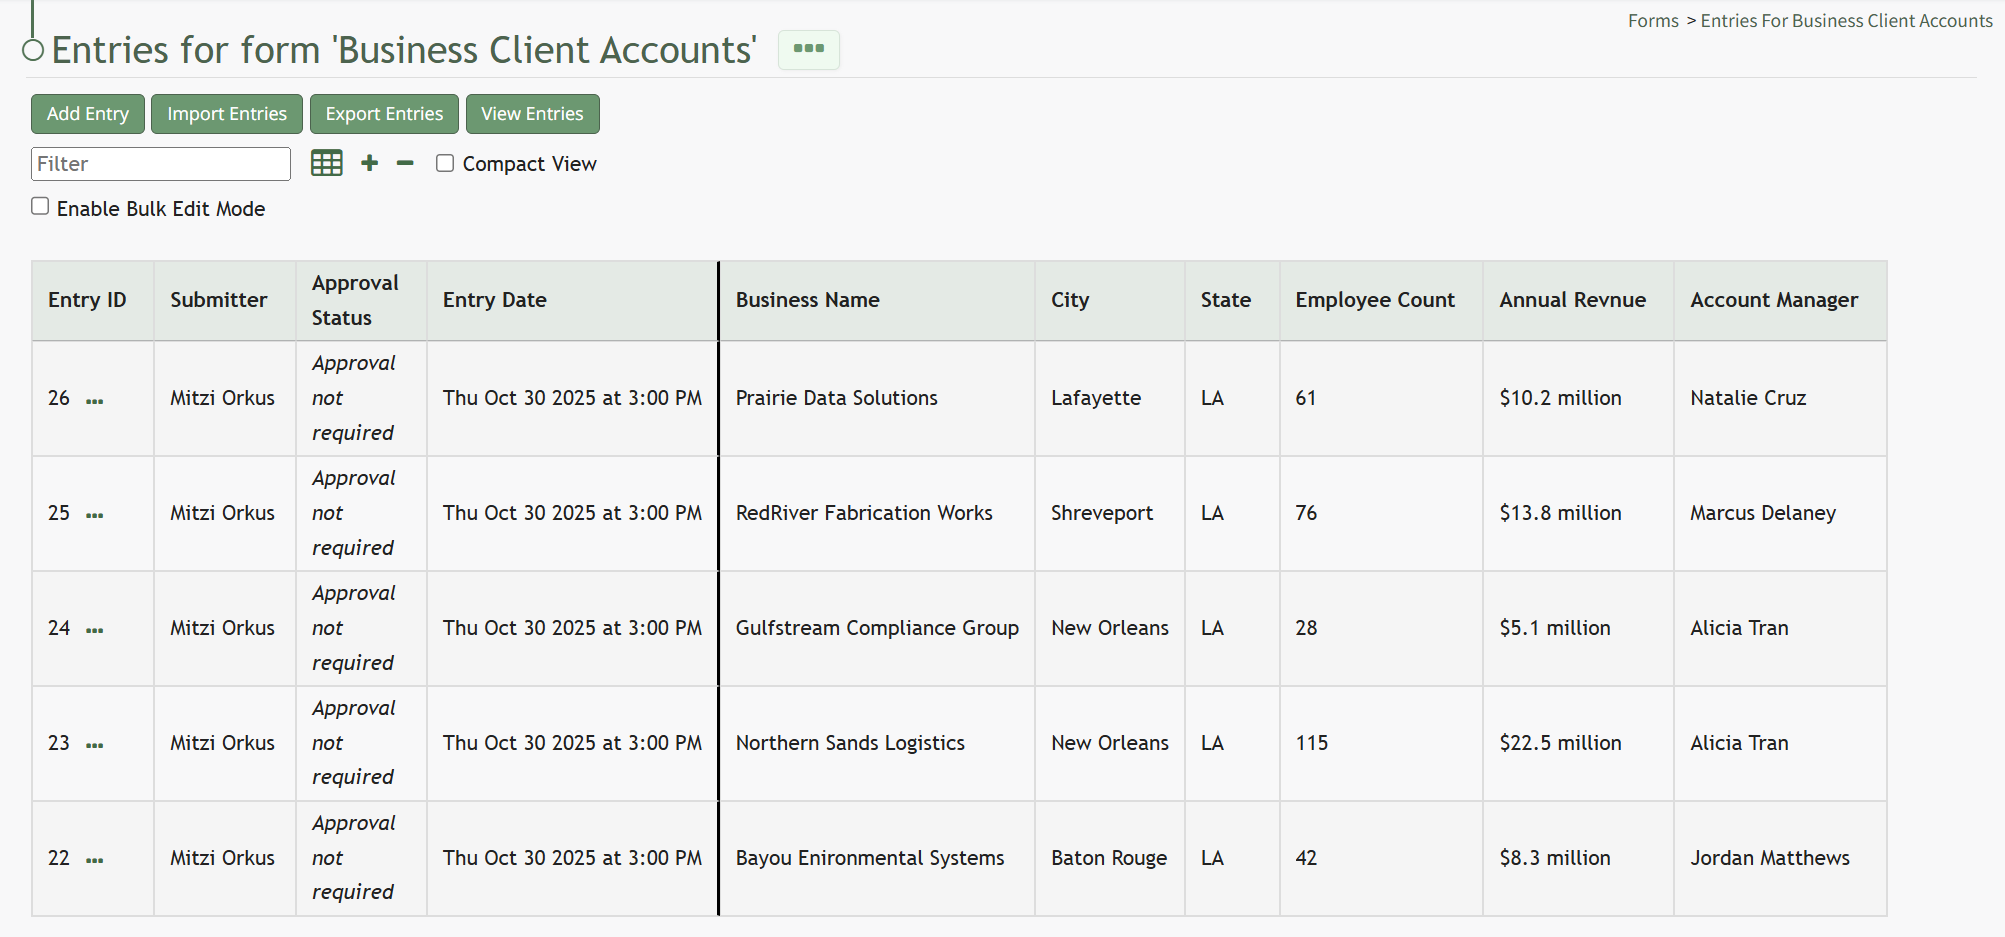Select the RedRiver Fabrication Works cell

877,513
